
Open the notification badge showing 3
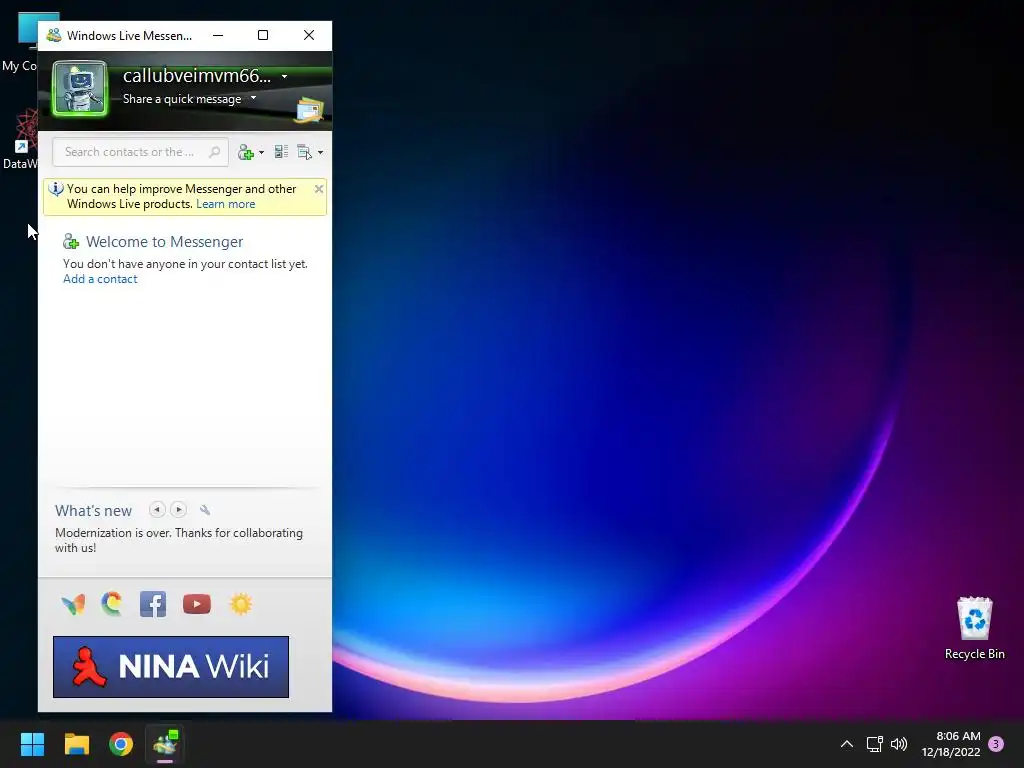point(996,744)
